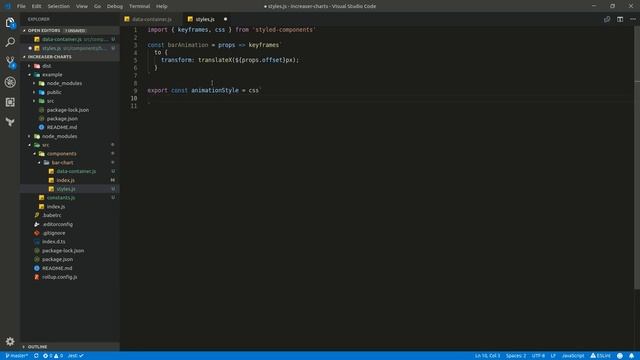Open the Manage gear settings icon
The image size is (640, 360).
10,341
